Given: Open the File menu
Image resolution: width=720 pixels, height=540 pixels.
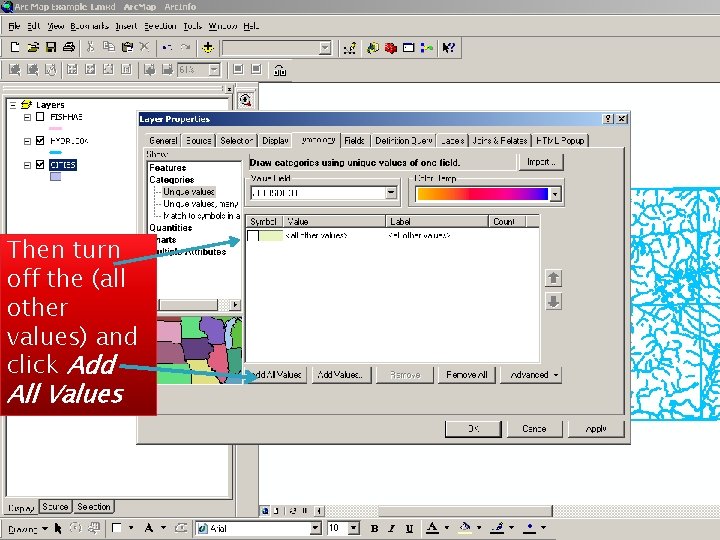Looking at the screenshot, I should point(14,26).
